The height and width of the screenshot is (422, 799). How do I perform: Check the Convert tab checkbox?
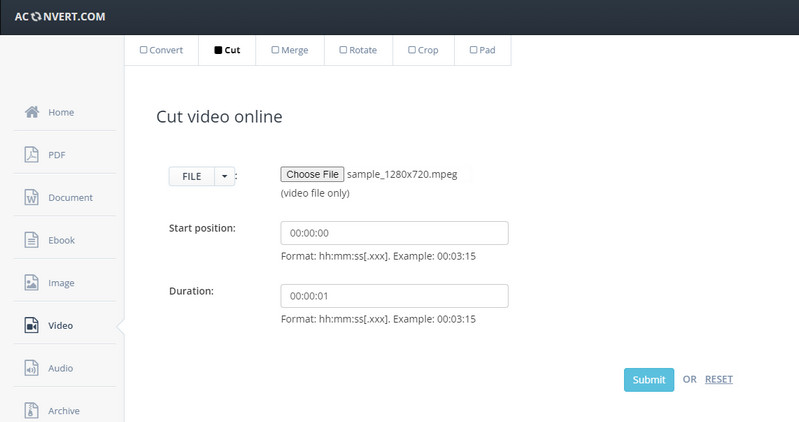pos(143,50)
